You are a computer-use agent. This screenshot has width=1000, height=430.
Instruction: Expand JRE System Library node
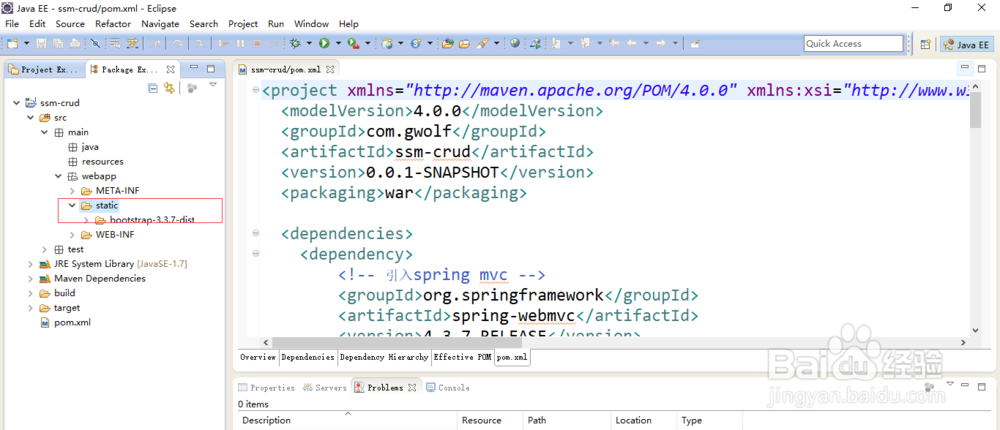click(30, 264)
